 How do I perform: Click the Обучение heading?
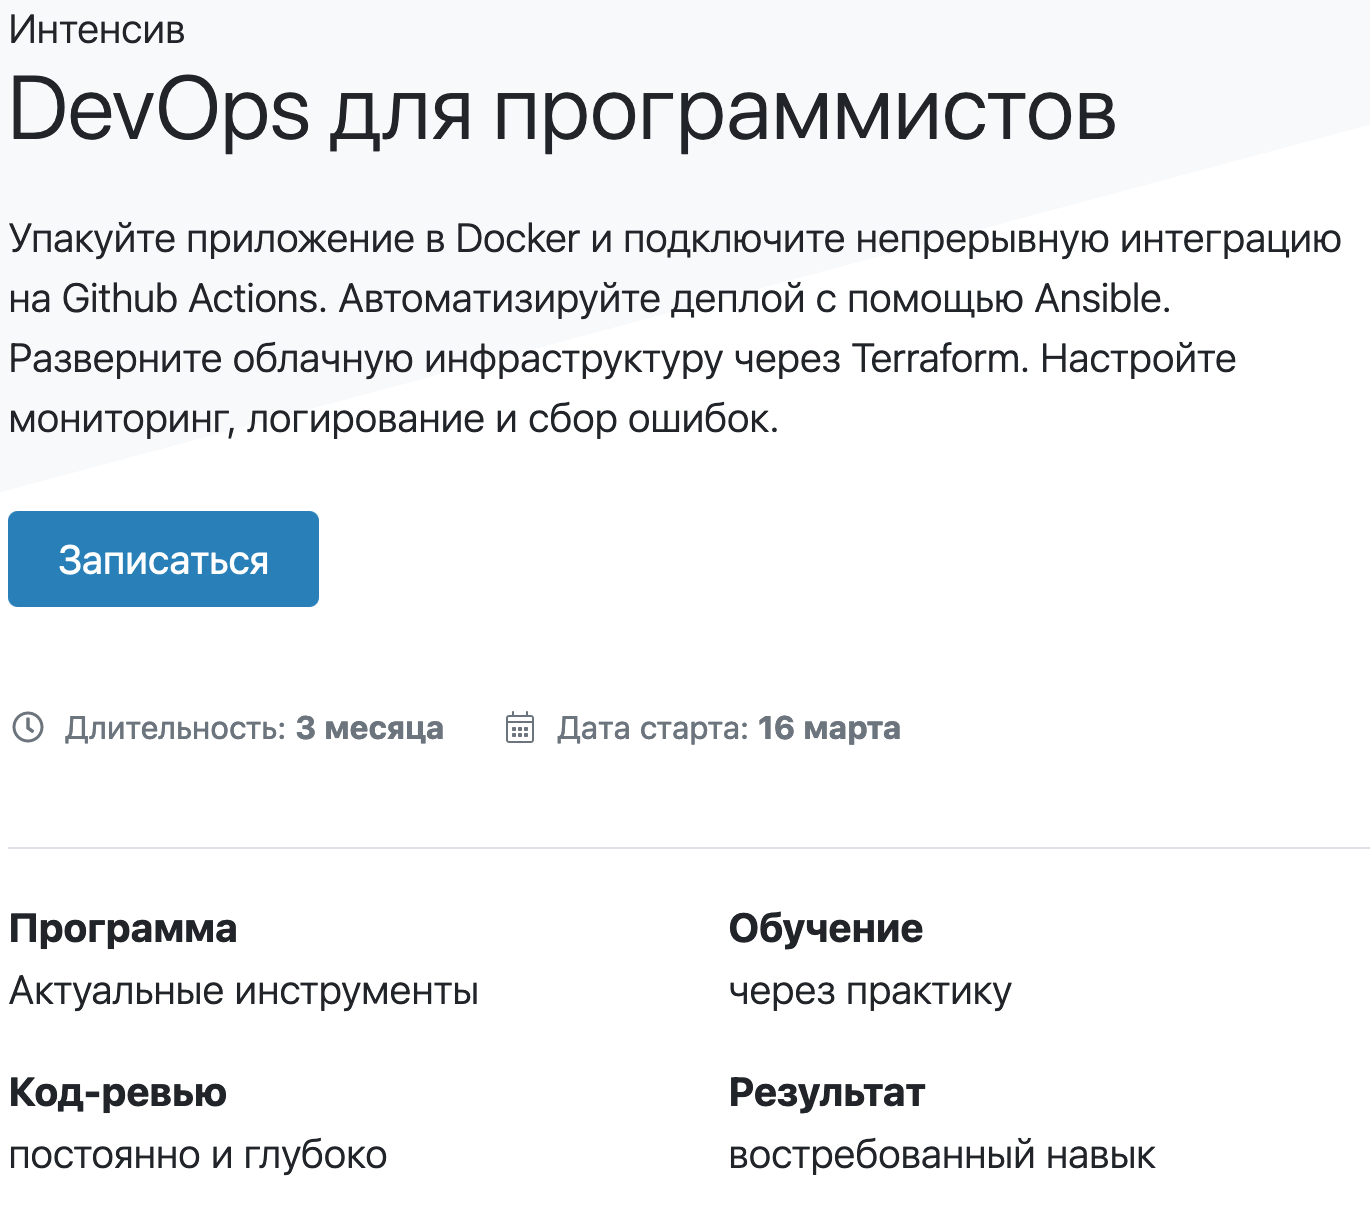[x=826, y=929]
